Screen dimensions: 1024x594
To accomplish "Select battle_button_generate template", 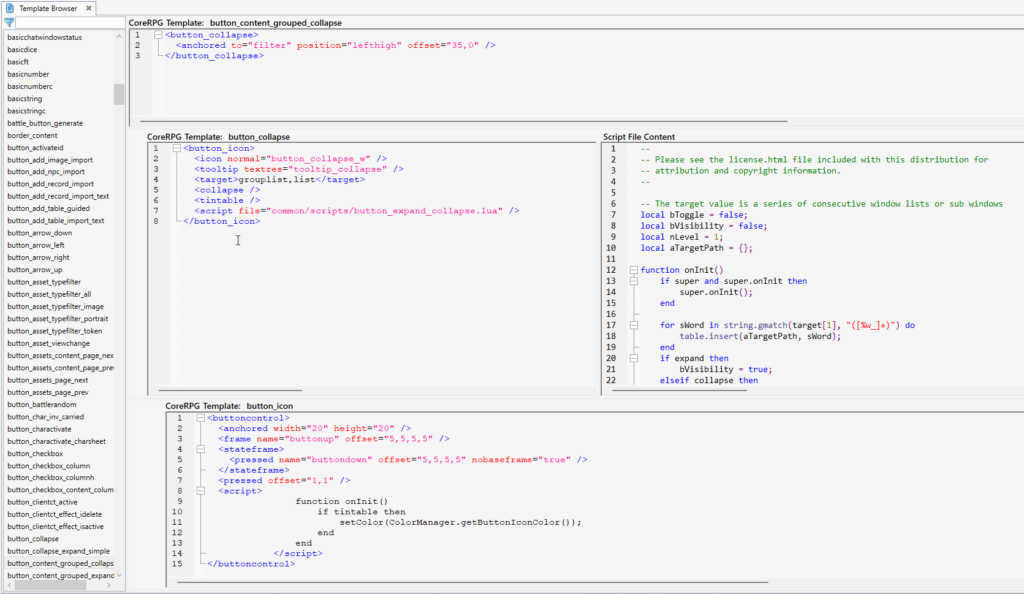I will 45,123.
